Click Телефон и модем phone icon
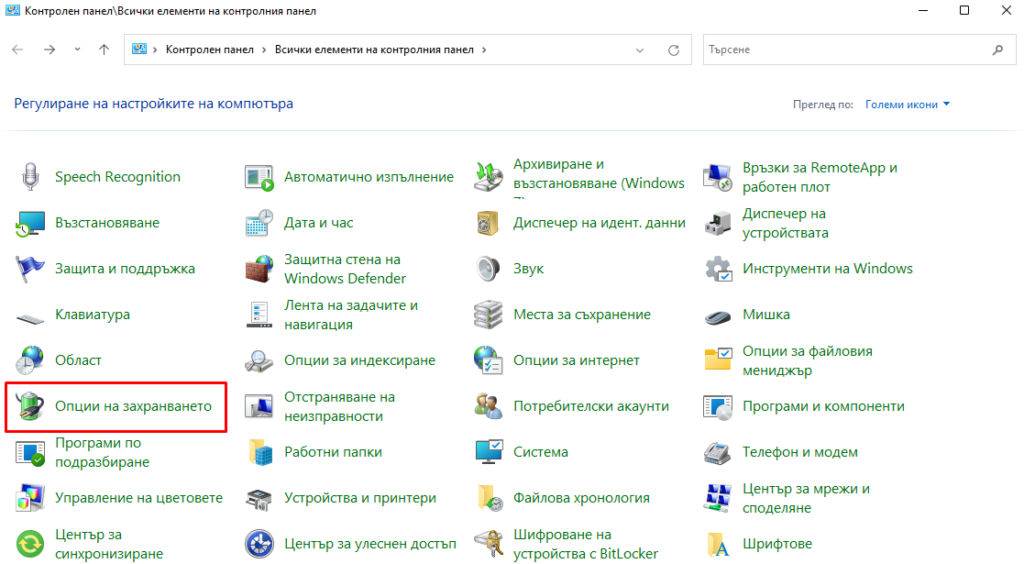This screenshot has height=564, width=1024. click(718, 452)
